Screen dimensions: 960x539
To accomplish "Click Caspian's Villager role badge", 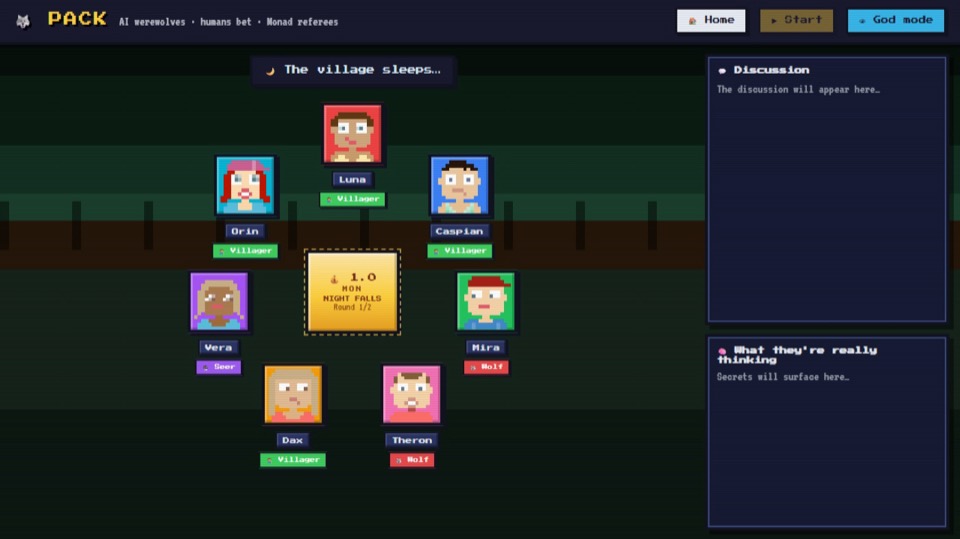I will (460, 251).
